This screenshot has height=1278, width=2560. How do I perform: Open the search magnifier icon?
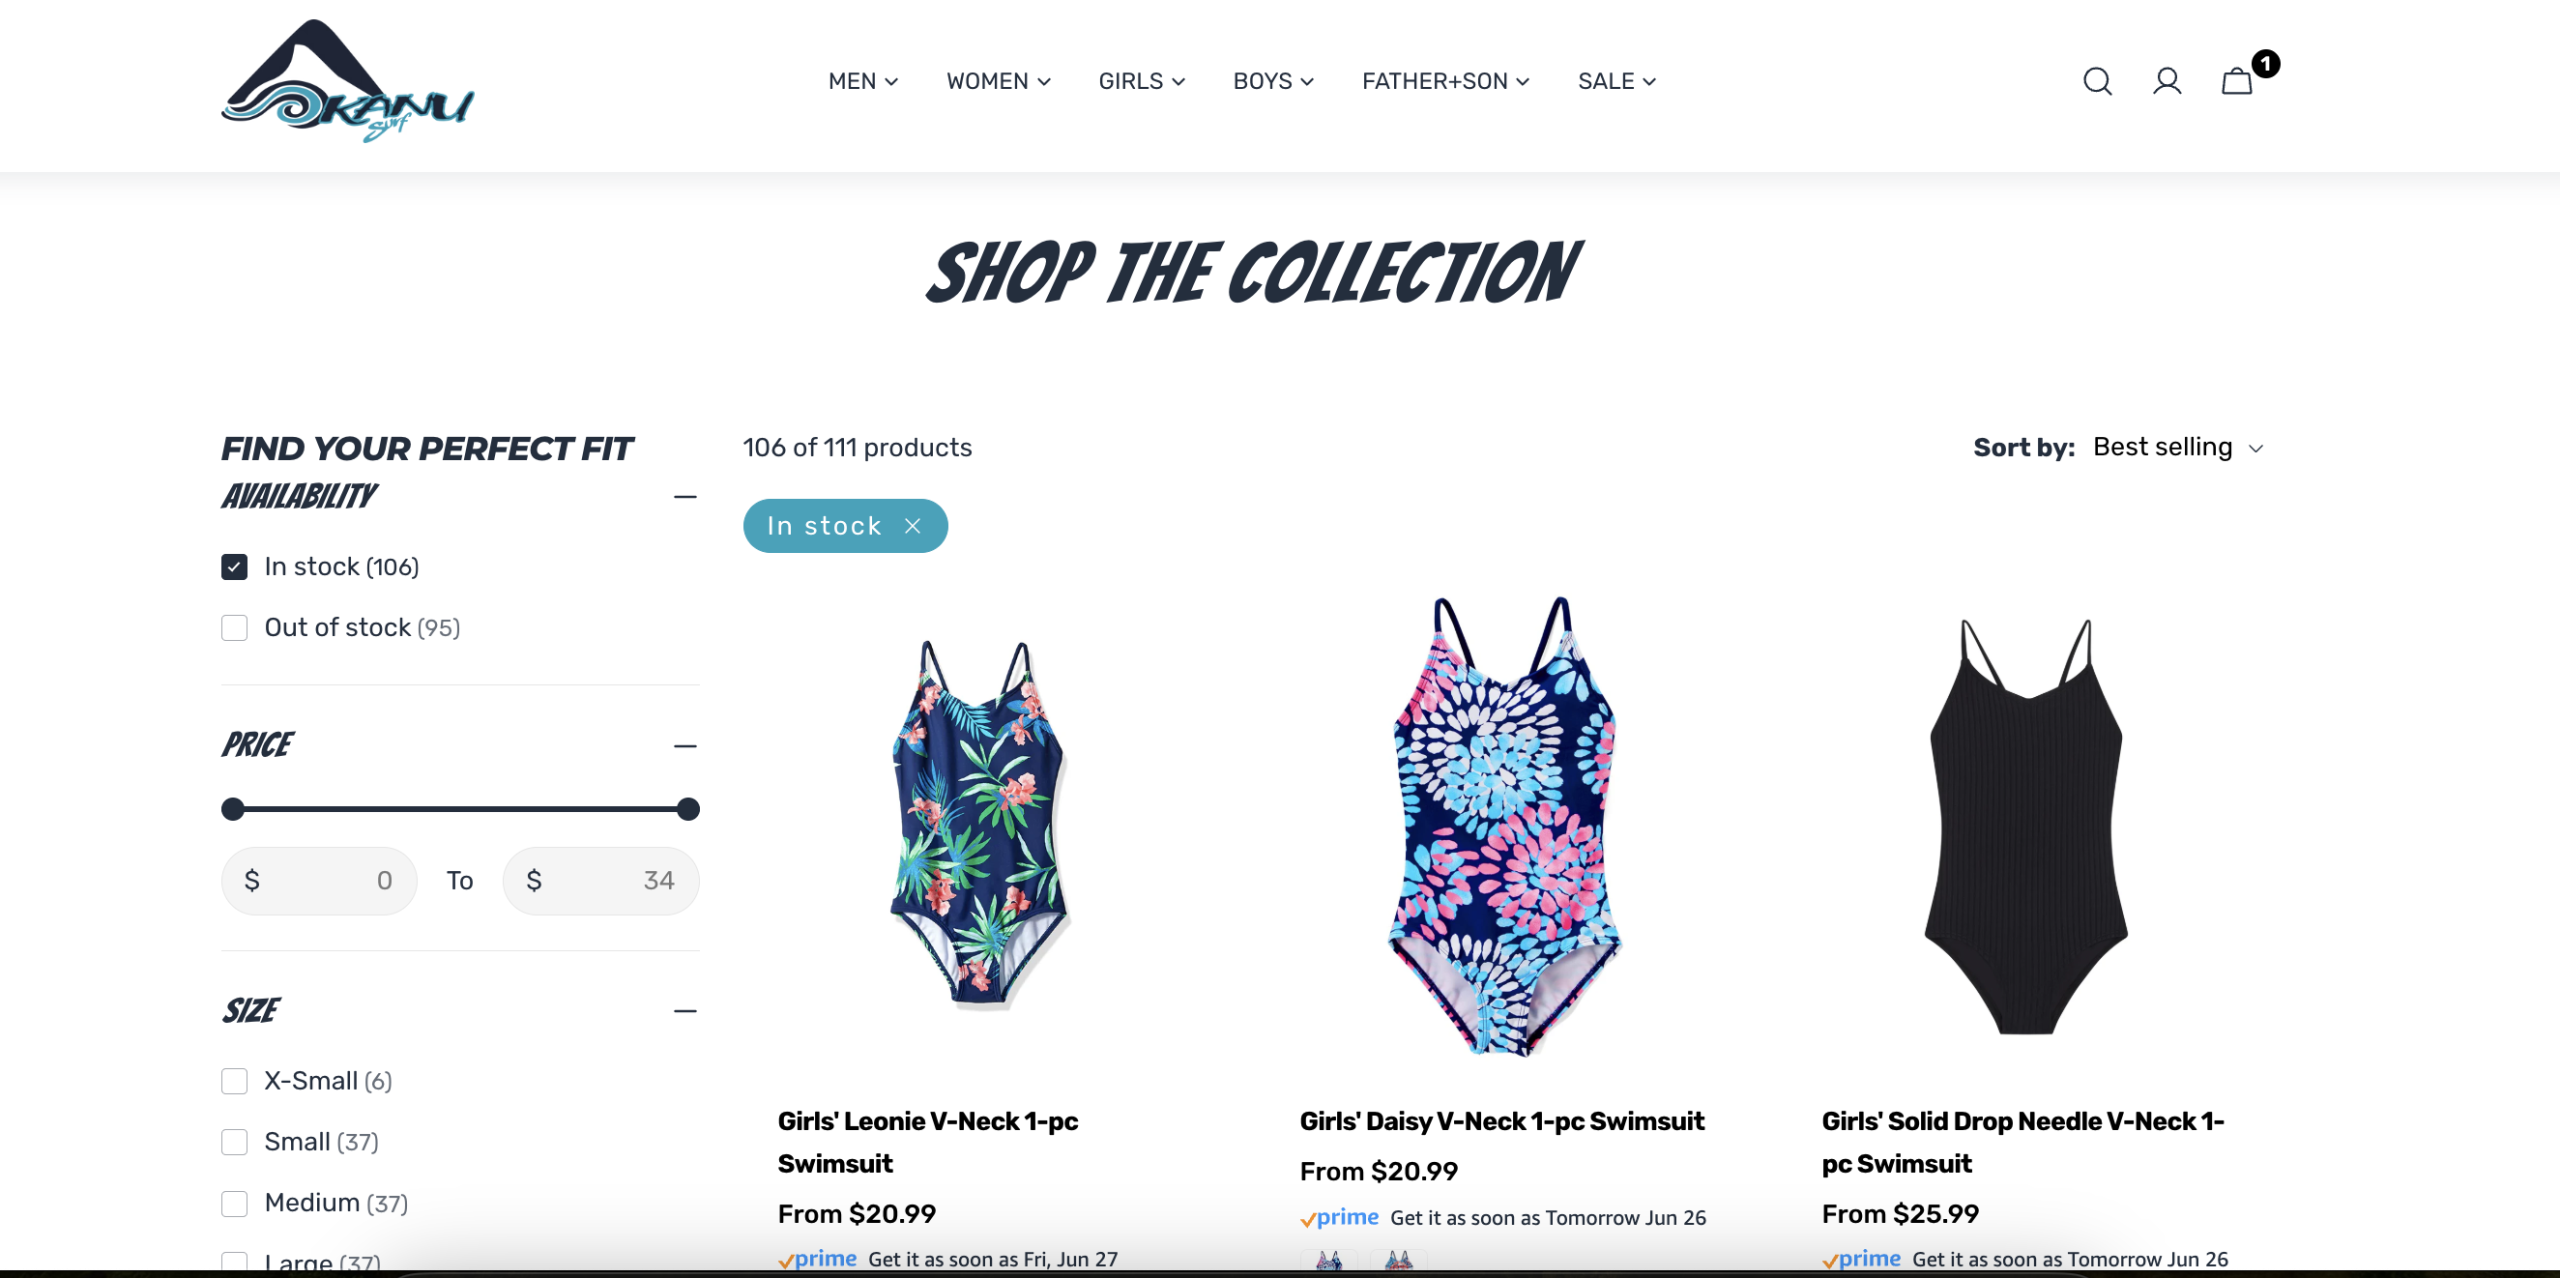pos(2097,81)
